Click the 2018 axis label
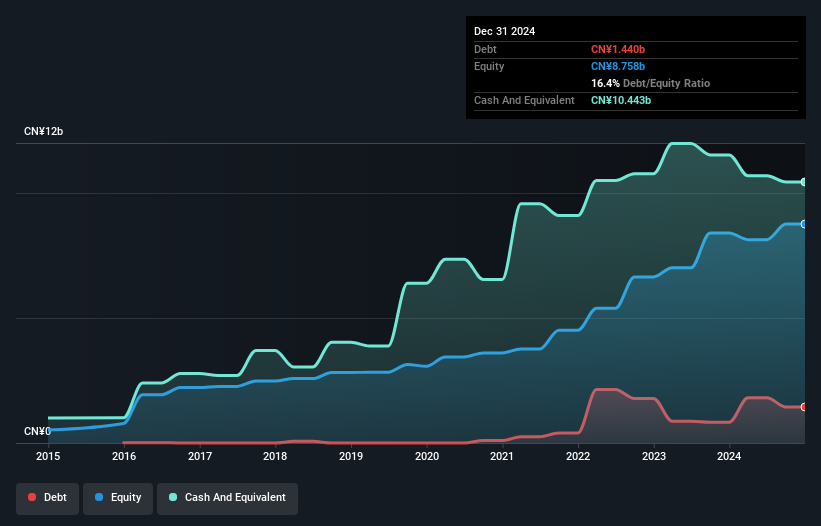This screenshot has height=526, width=821. coord(275,456)
